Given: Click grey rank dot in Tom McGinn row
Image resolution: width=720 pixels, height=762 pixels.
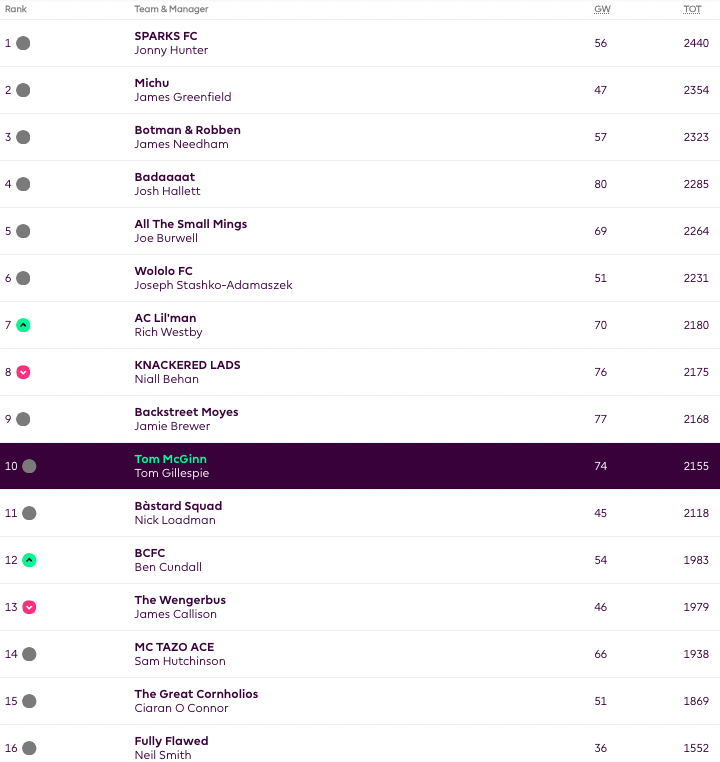Looking at the screenshot, I should point(29,466).
